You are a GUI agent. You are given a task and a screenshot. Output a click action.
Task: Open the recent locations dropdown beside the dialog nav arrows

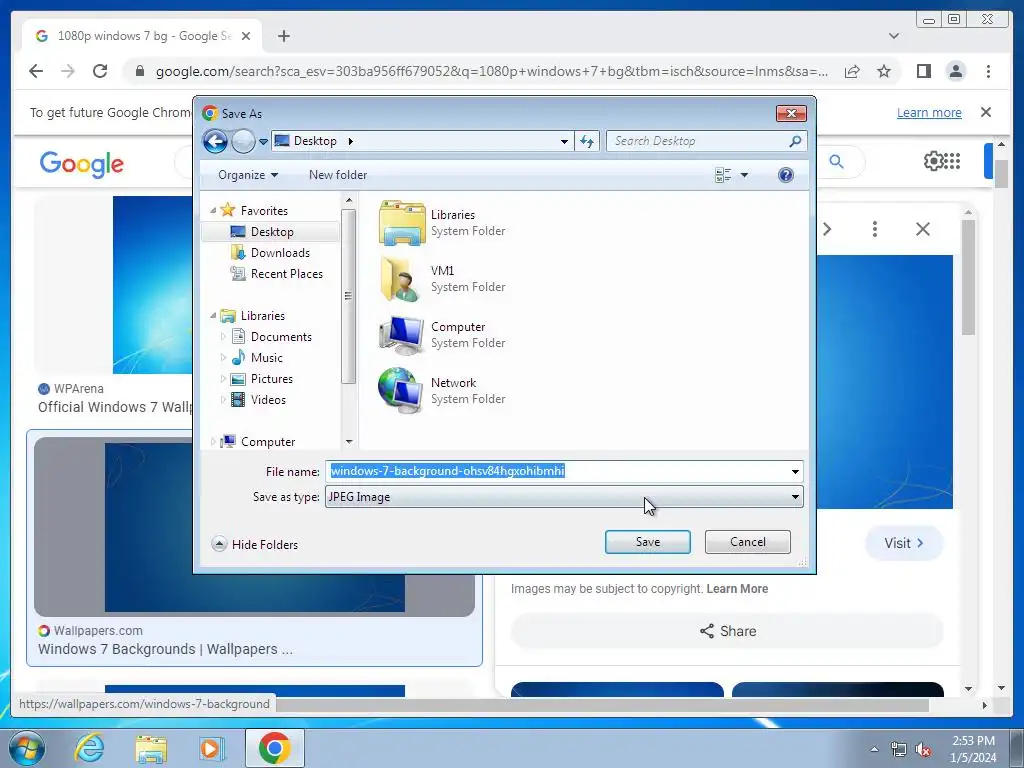point(263,141)
